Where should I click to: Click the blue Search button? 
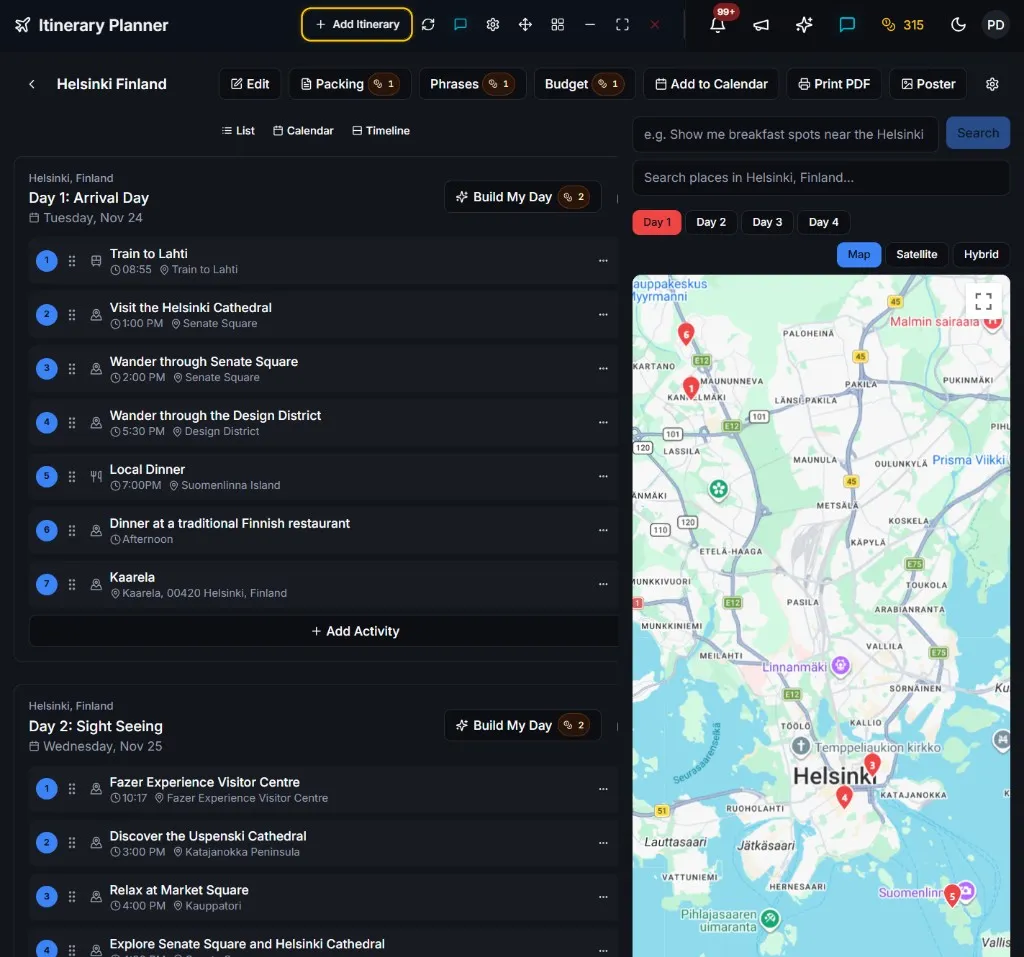(x=978, y=133)
